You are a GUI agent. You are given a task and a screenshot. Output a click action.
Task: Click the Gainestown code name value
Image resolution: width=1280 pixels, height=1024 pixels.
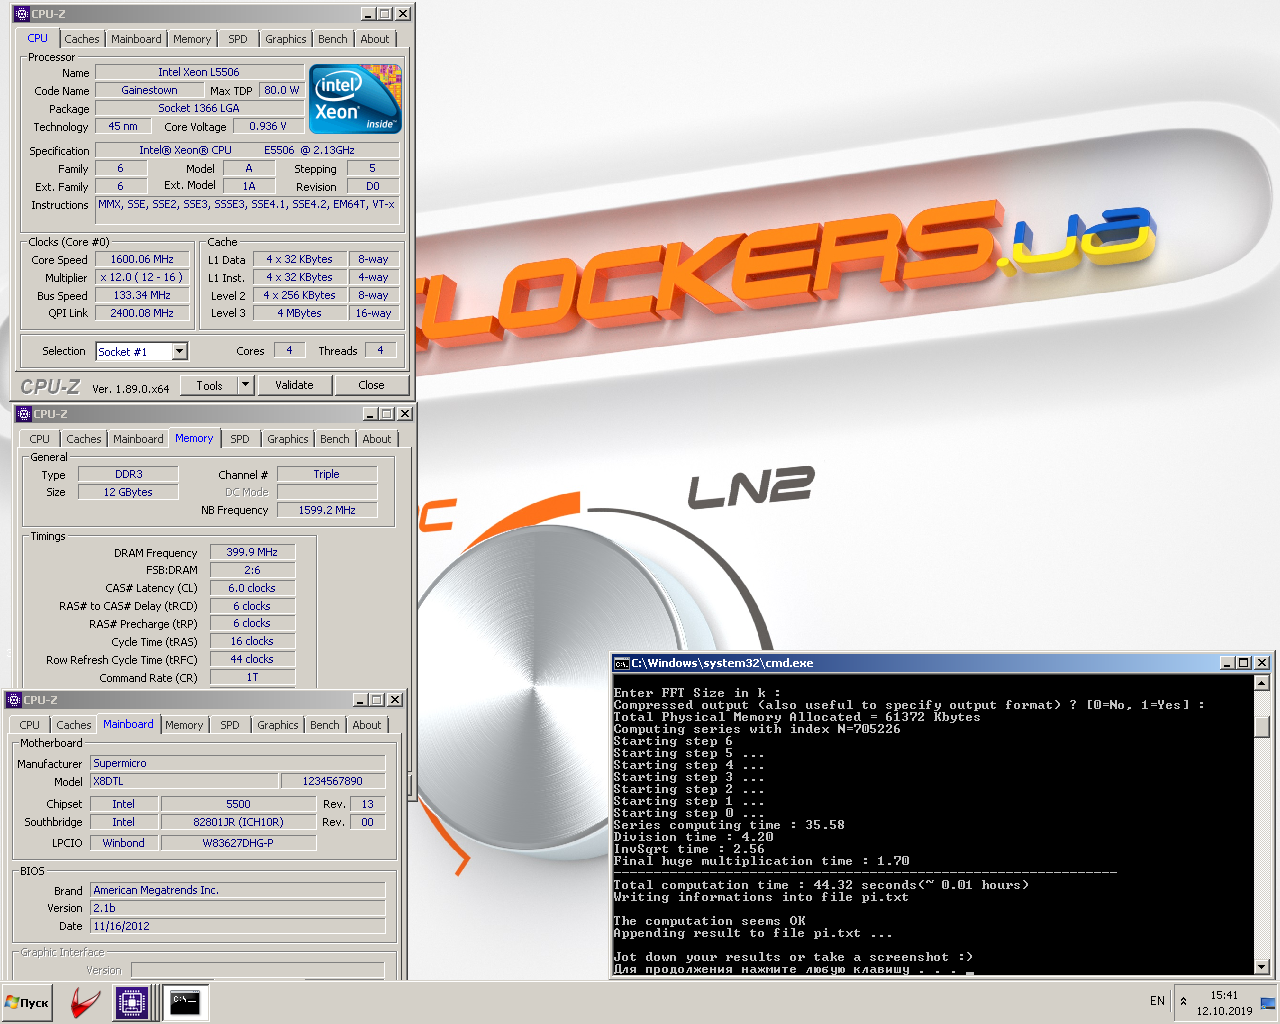[x=149, y=90]
